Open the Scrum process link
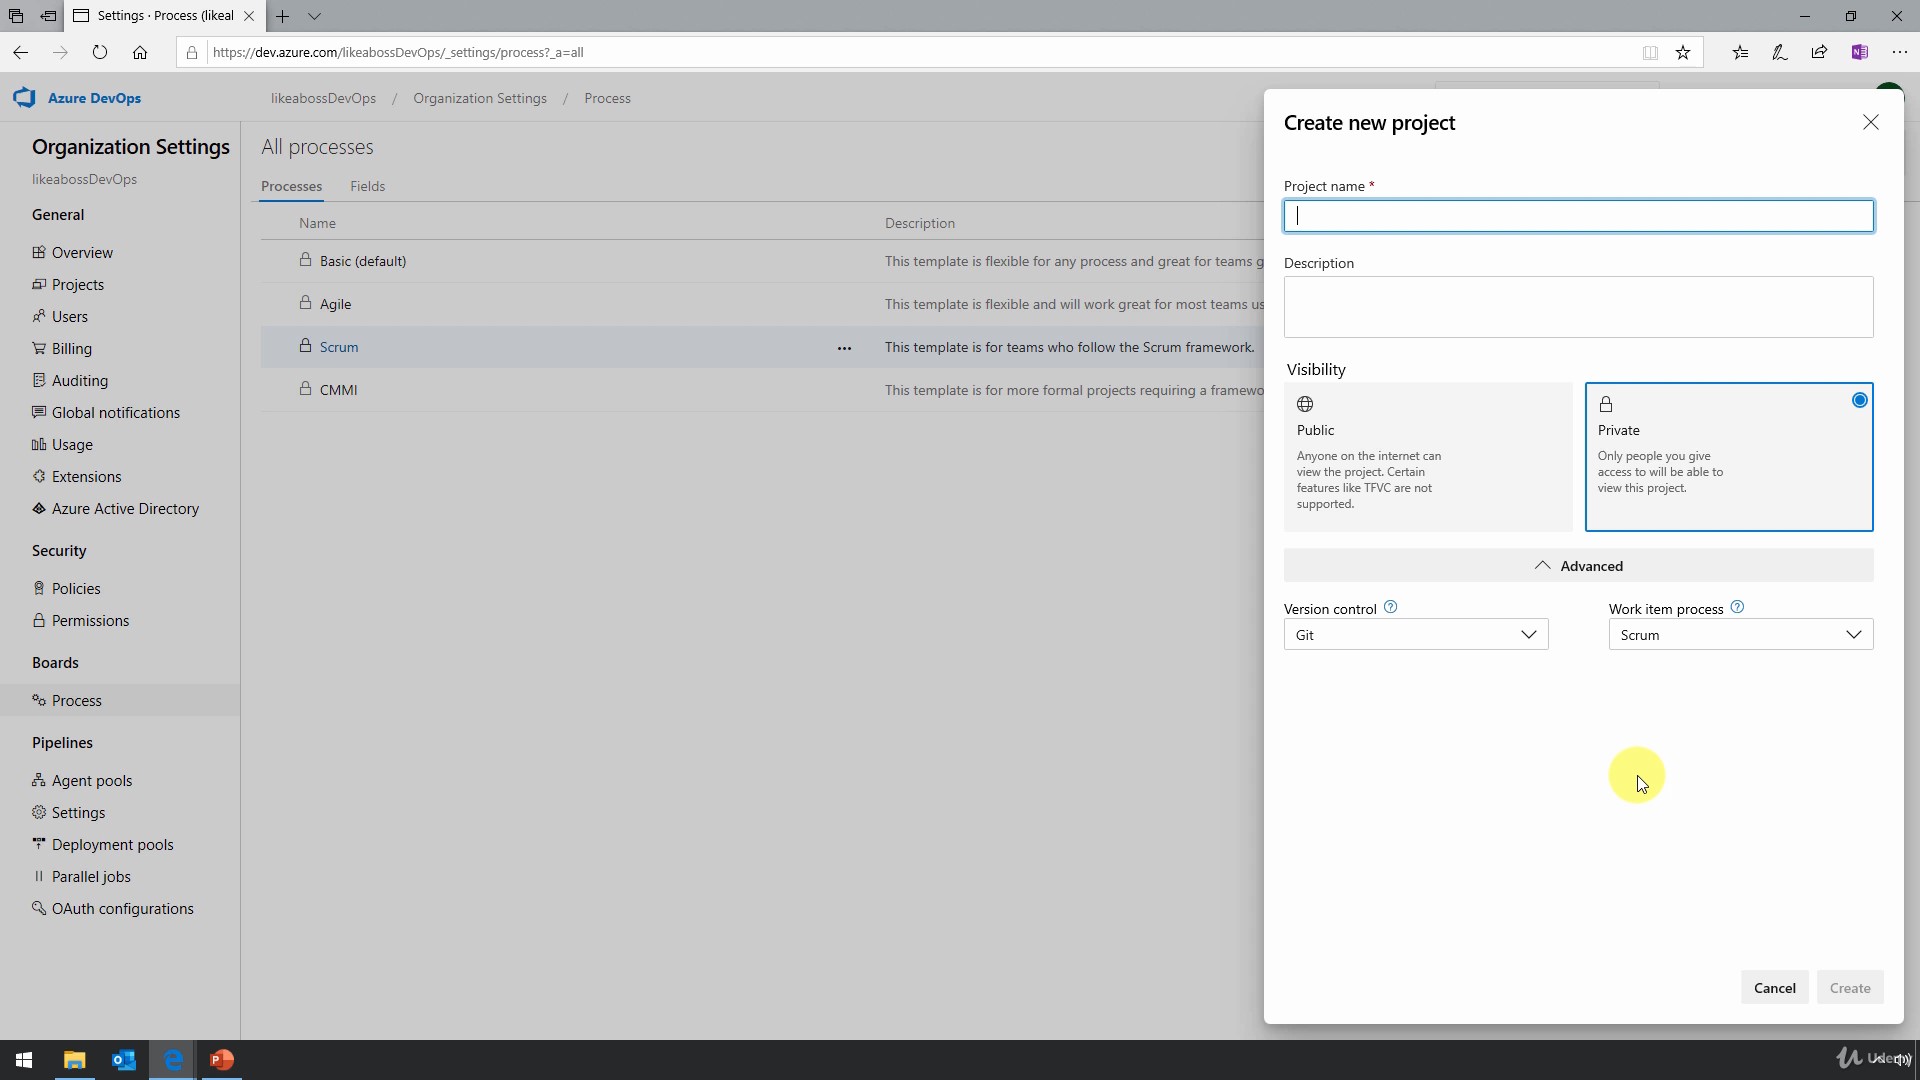The image size is (1920, 1080). tap(339, 347)
